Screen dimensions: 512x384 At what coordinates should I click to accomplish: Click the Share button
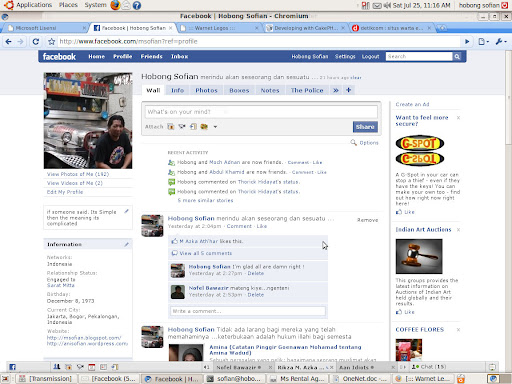(365, 127)
